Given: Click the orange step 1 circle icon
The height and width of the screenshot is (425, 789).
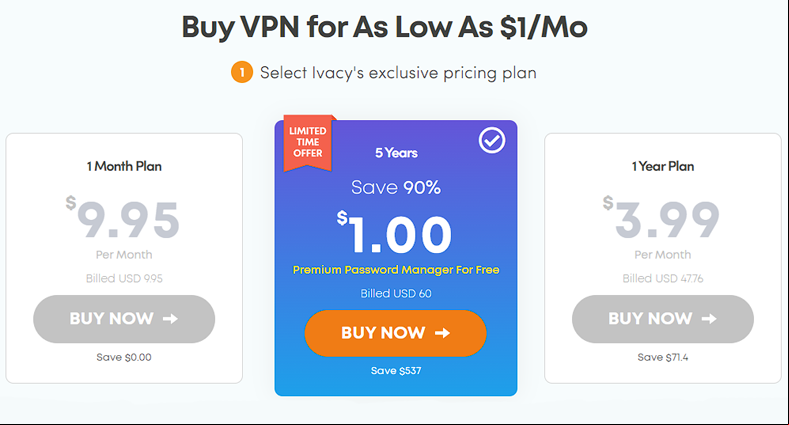Looking at the screenshot, I should coord(242,72).
